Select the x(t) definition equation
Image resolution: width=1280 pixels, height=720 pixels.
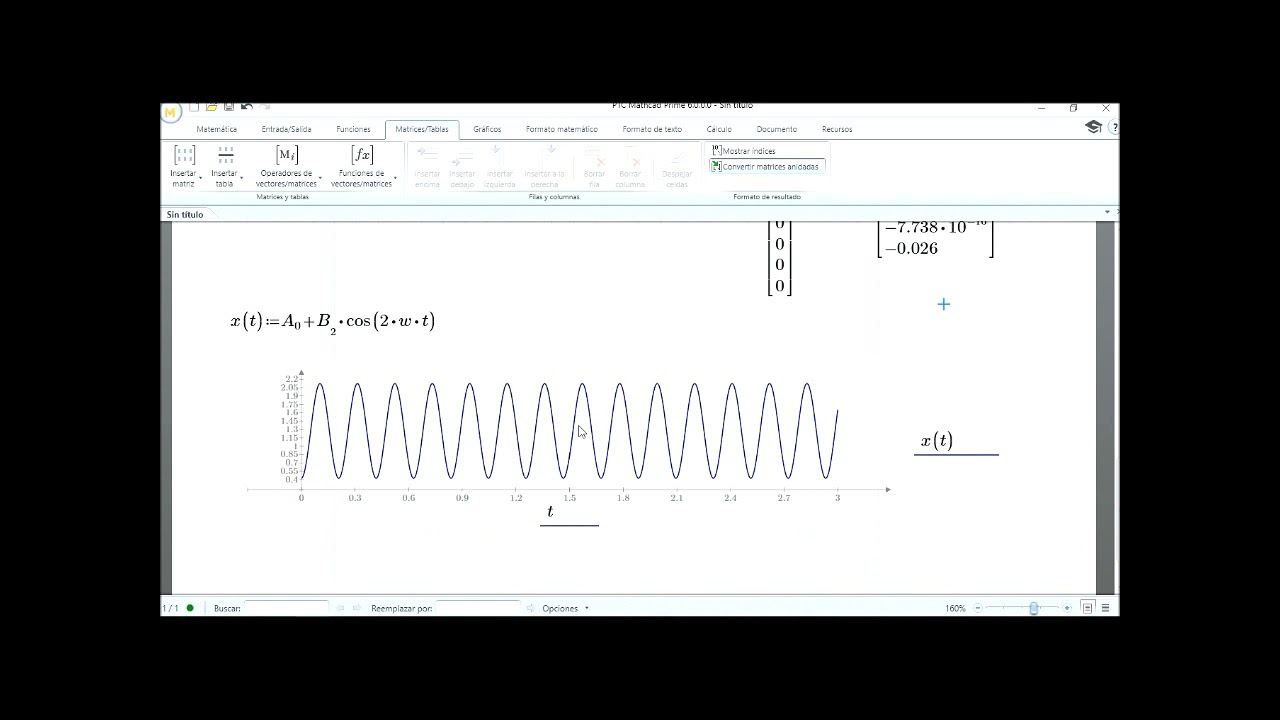pyautogui.click(x=332, y=322)
